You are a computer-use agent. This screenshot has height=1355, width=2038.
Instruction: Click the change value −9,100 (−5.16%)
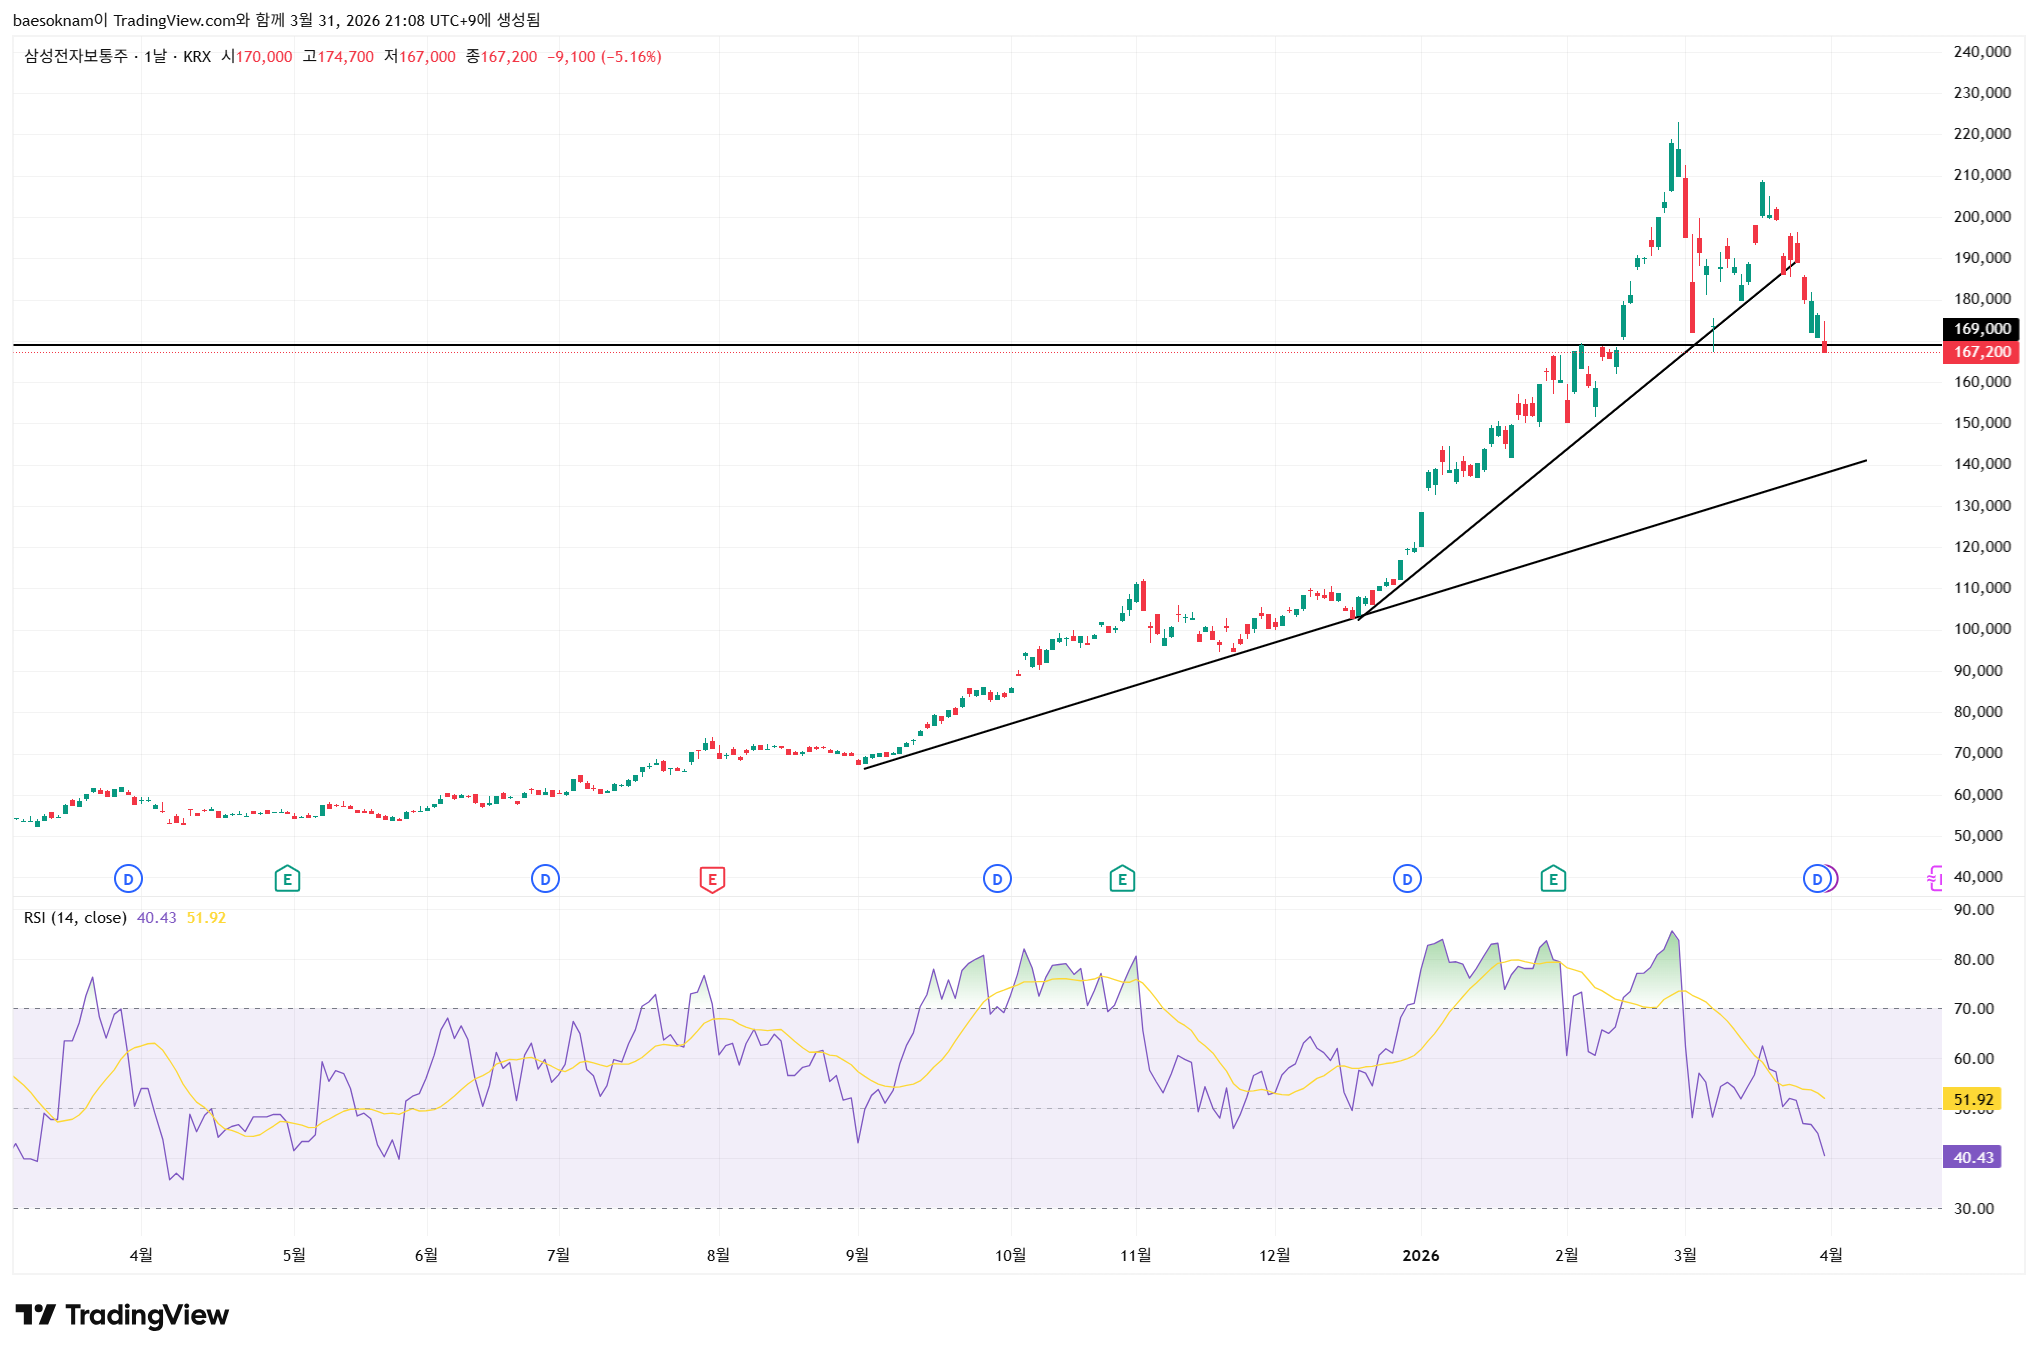[604, 57]
